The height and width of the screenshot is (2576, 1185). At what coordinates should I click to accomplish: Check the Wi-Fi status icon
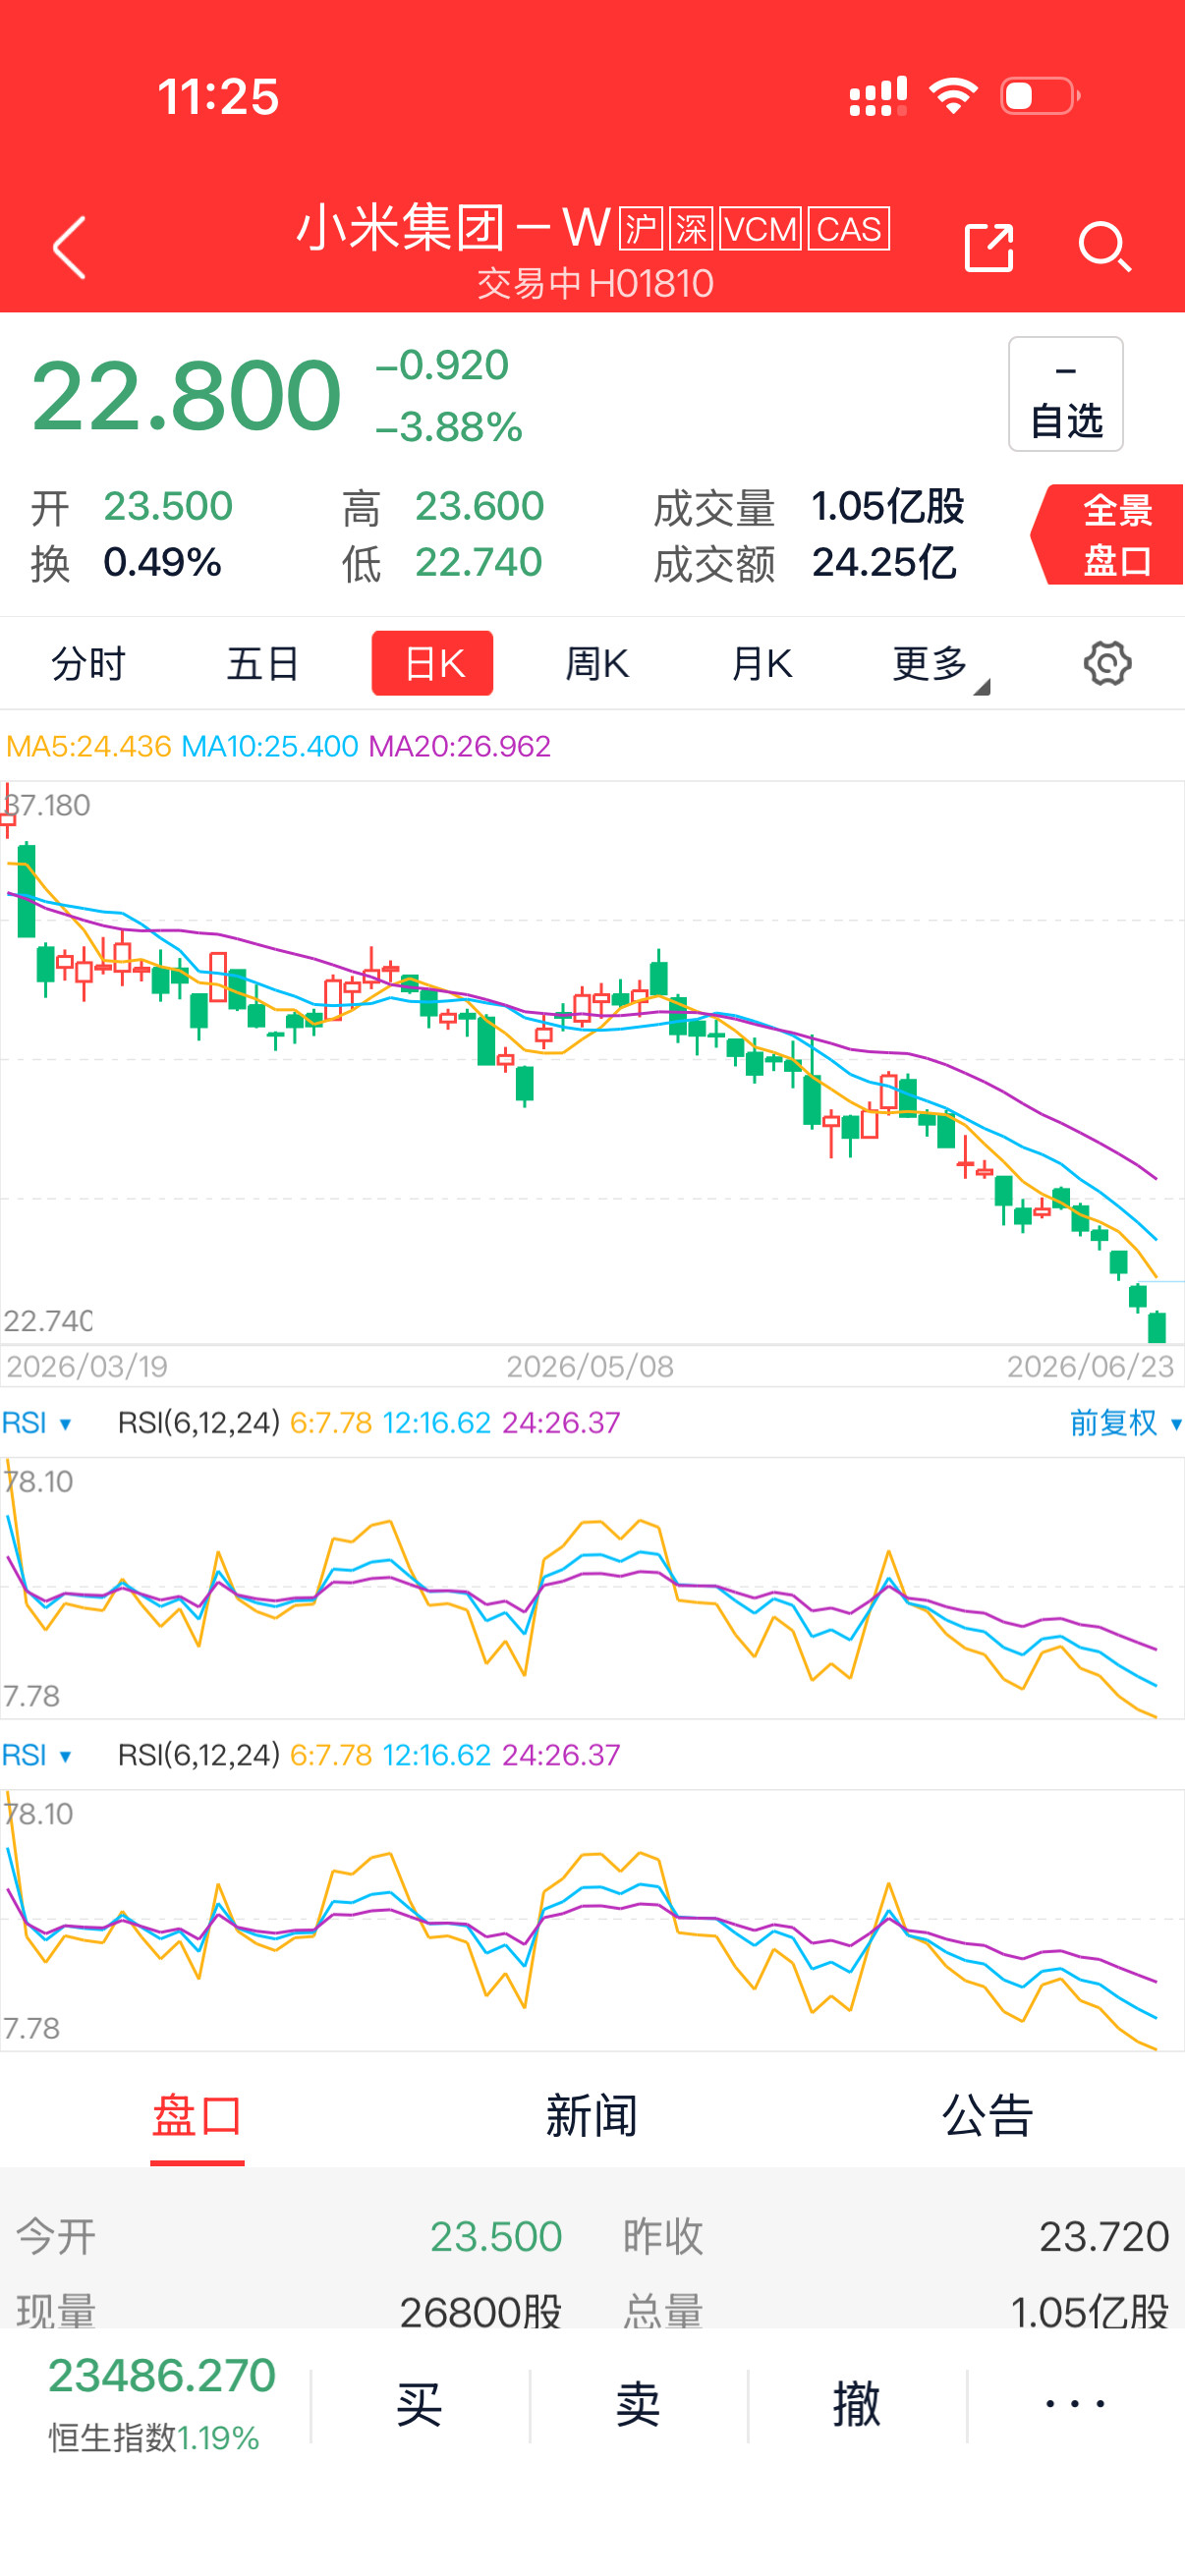(953, 96)
